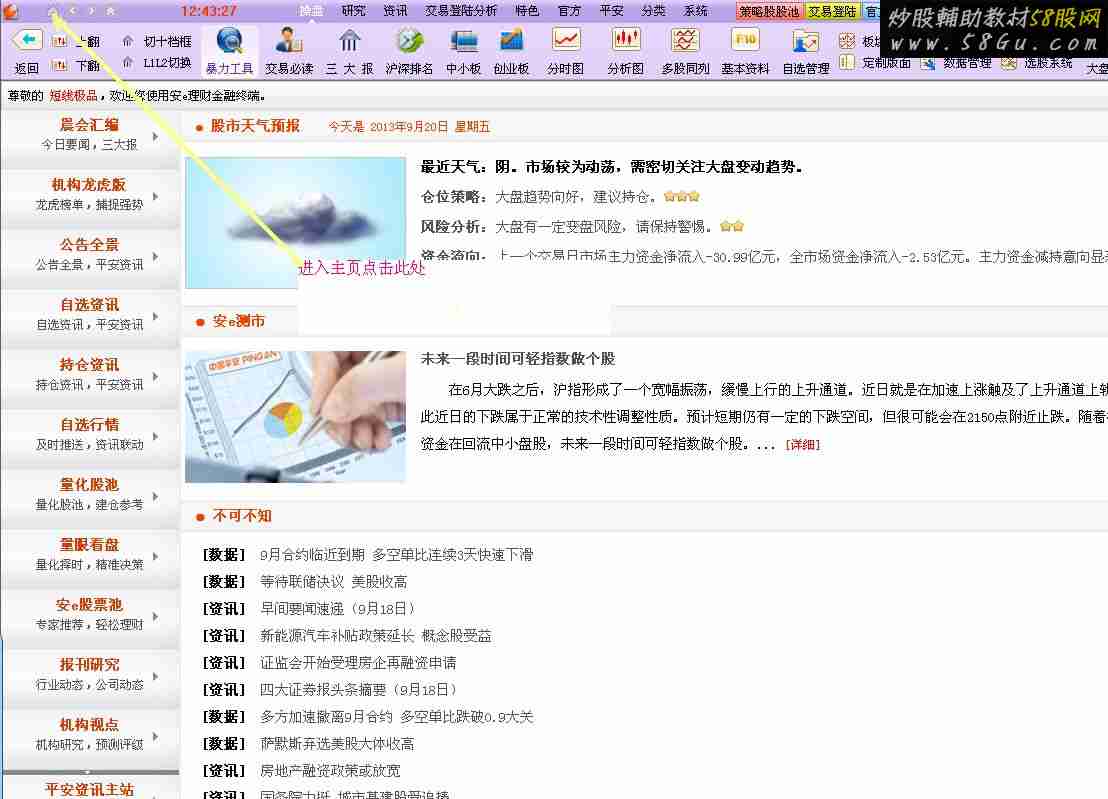Expand the 晨会汇编 sidebar arrow
Screen dimensions: 1108x799
(155, 136)
